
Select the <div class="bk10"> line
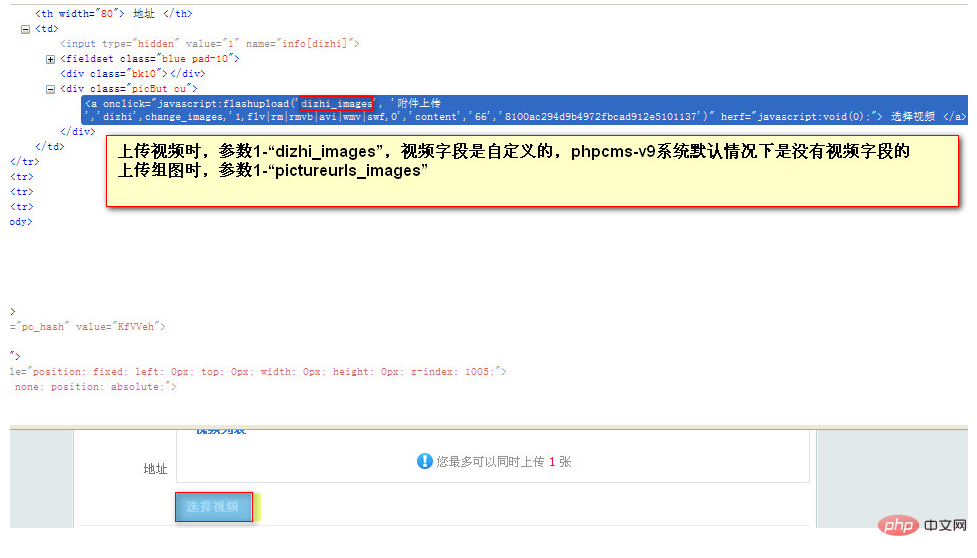[x=133, y=73]
